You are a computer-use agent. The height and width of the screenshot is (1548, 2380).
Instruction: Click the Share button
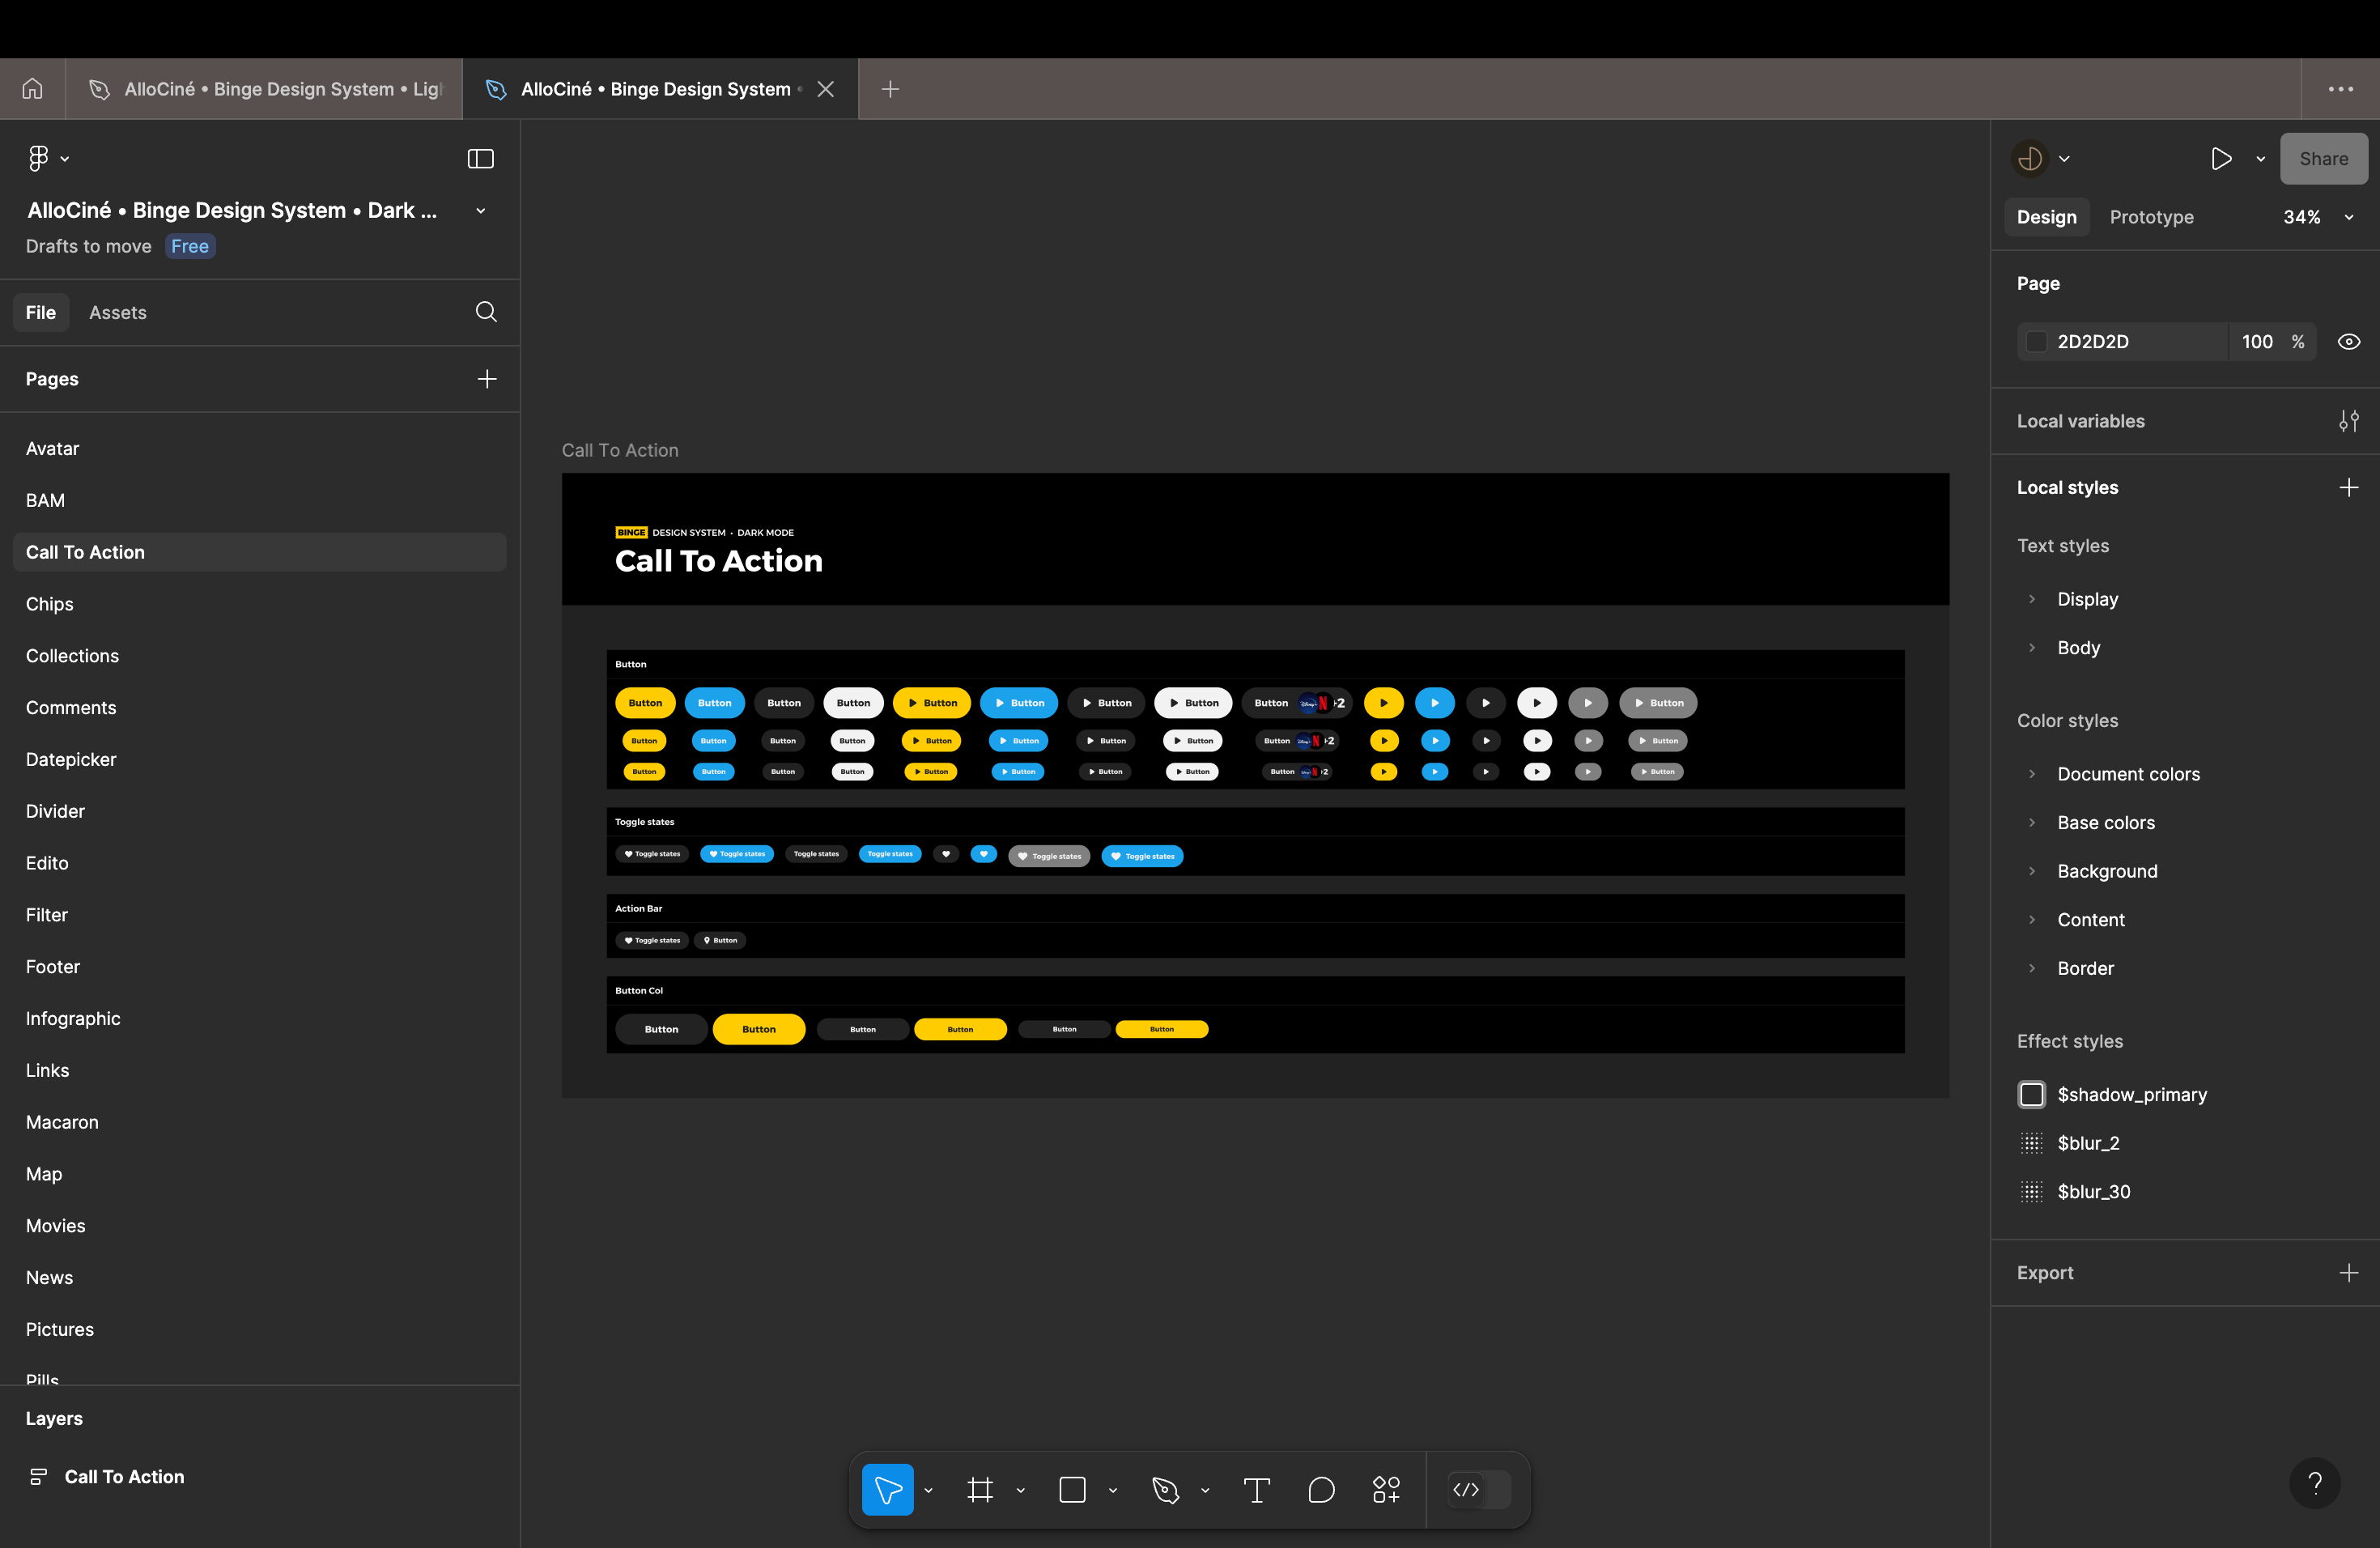click(2323, 159)
